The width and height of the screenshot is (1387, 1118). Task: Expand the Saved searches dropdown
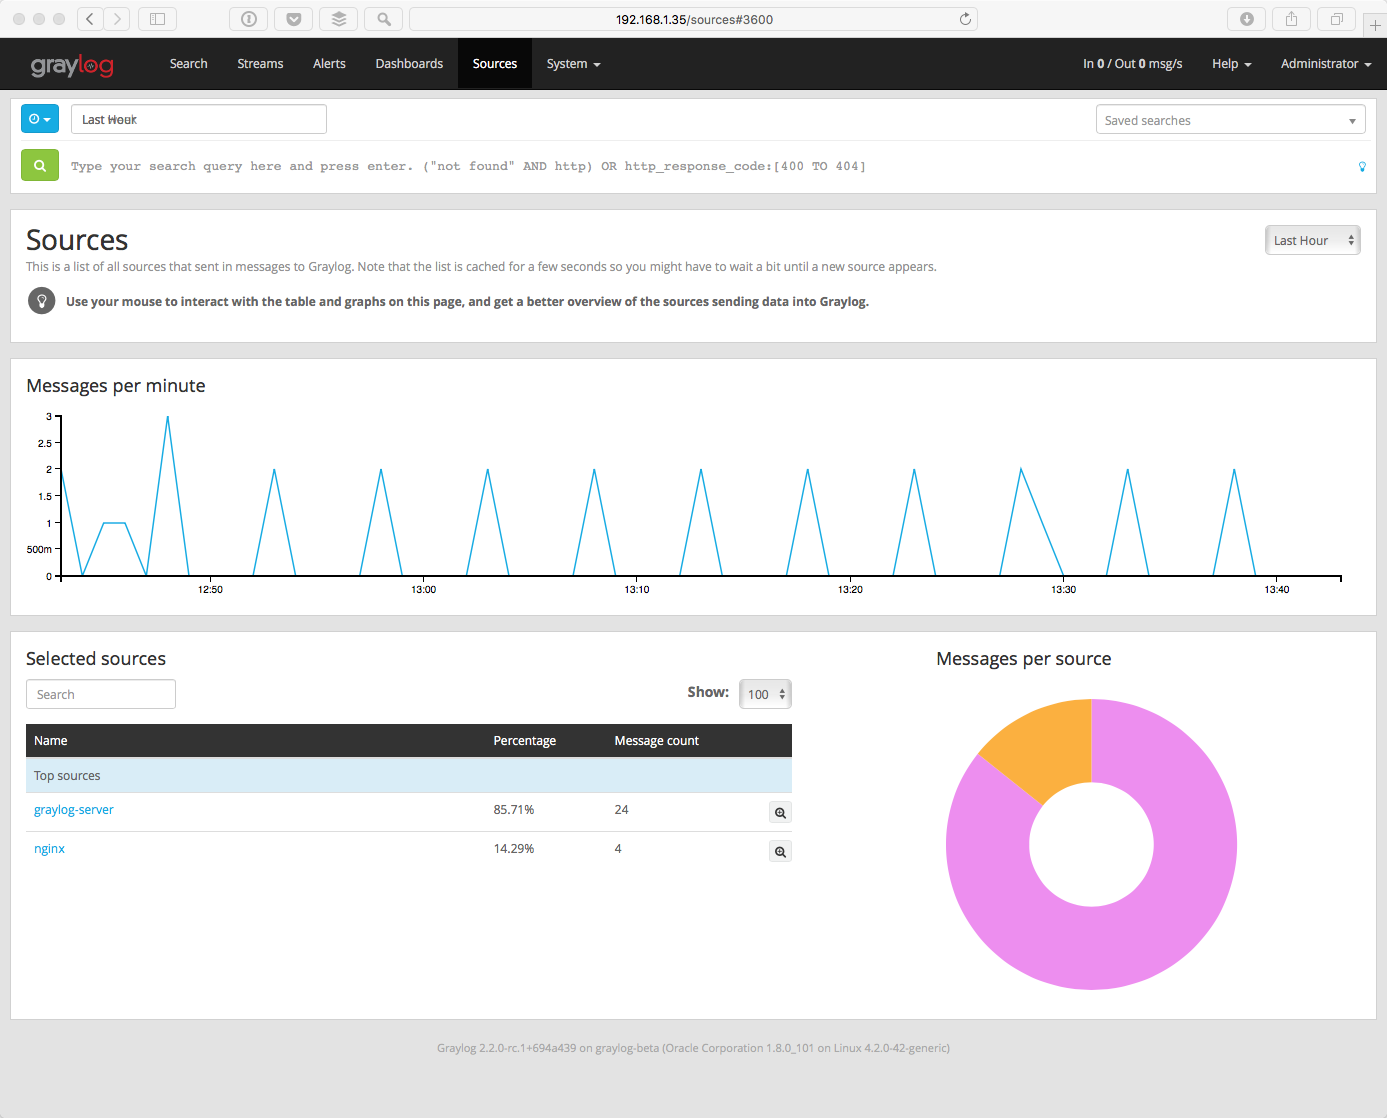1231,120
